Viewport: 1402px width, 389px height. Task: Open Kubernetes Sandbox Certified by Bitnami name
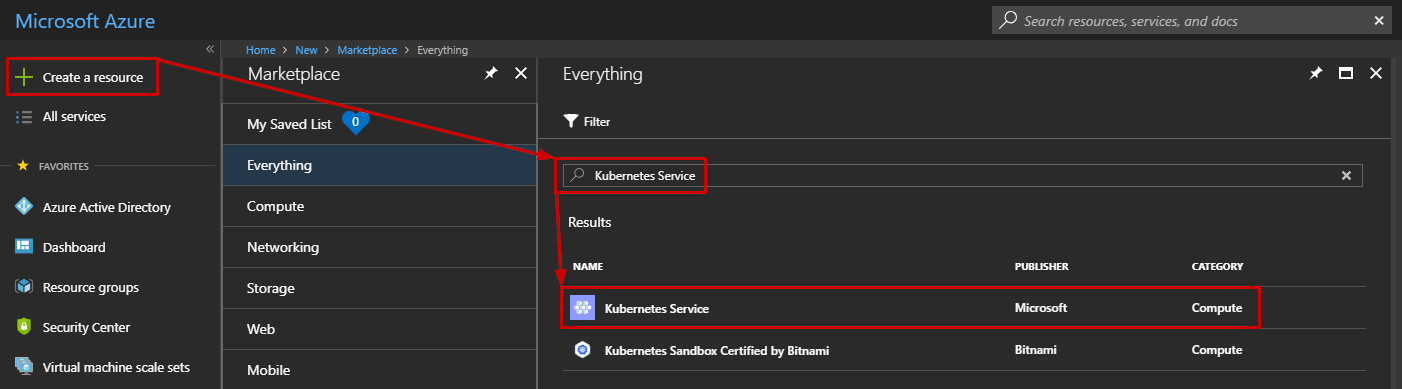[717, 350]
